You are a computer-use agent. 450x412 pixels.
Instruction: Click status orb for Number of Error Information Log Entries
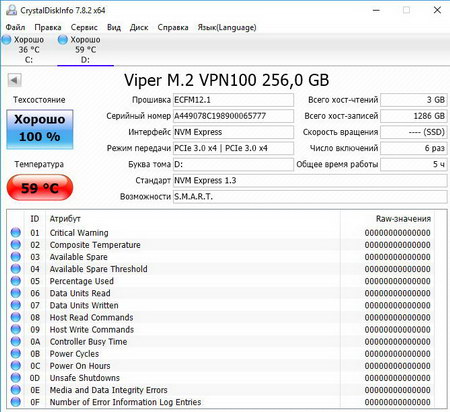[16, 402]
